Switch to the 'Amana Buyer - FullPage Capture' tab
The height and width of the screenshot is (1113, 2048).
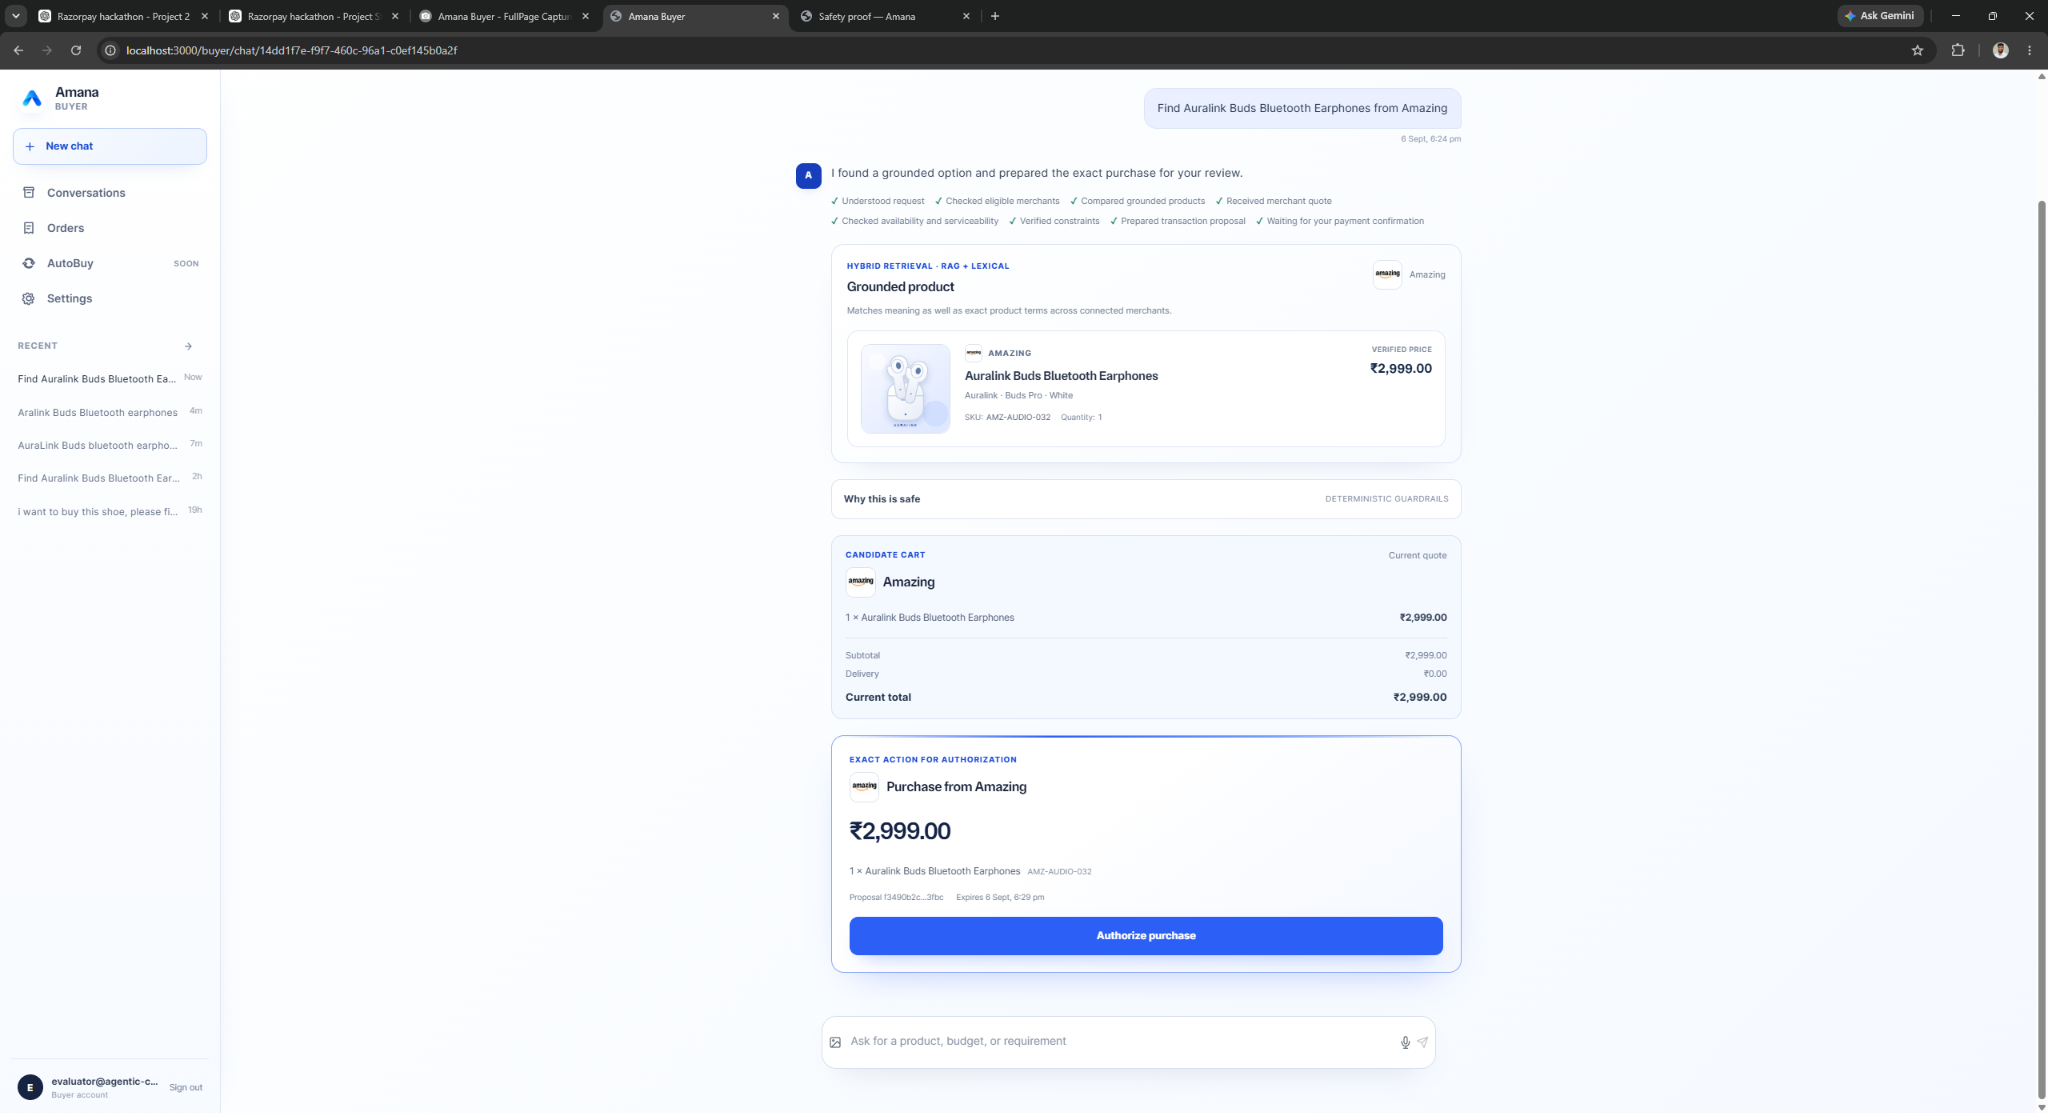click(x=505, y=16)
